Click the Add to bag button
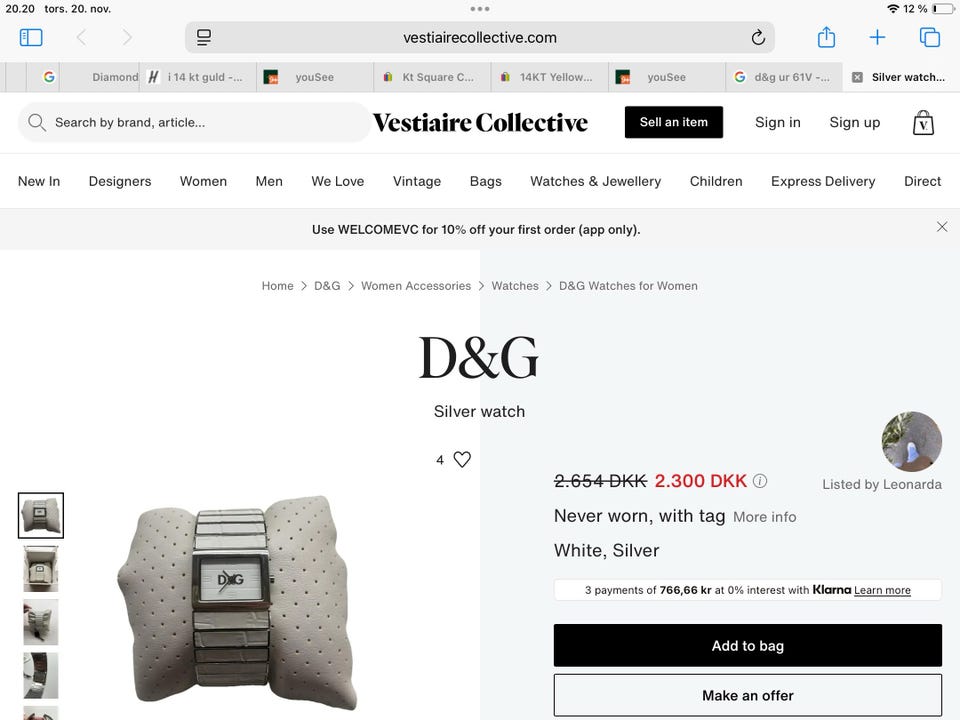This screenshot has width=960, height=720. (x=748, y=645)
